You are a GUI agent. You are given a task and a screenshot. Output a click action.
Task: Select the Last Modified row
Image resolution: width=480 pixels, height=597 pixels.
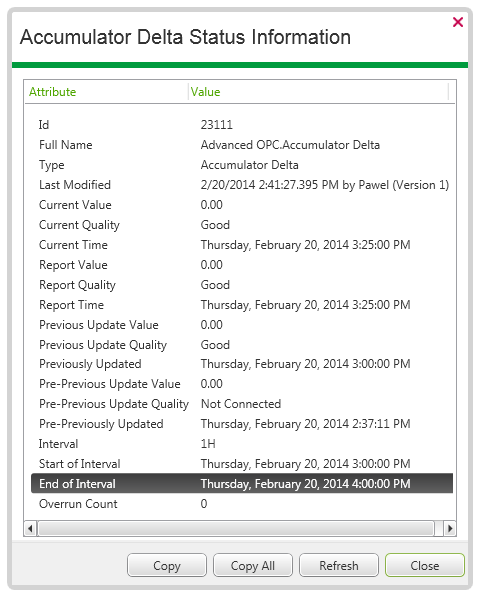[x=242, y=185]
